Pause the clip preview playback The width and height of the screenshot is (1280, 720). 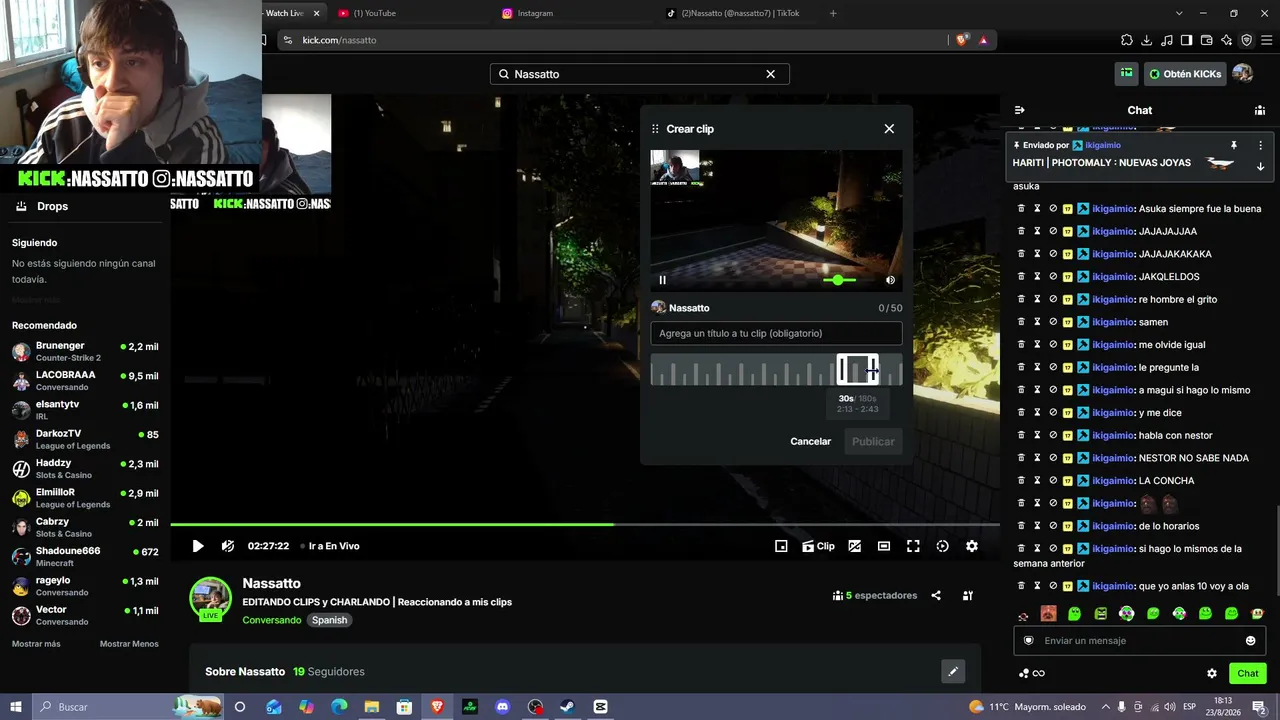click(662, 280)
